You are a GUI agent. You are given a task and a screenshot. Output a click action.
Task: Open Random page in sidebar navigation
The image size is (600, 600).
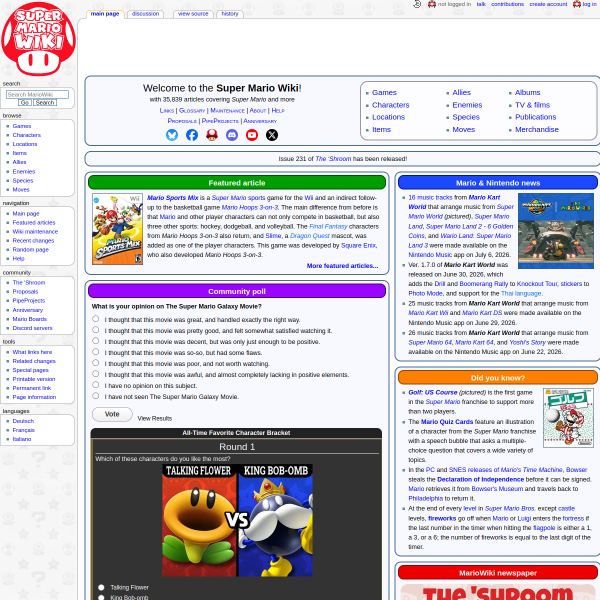(x=31, y=249)
